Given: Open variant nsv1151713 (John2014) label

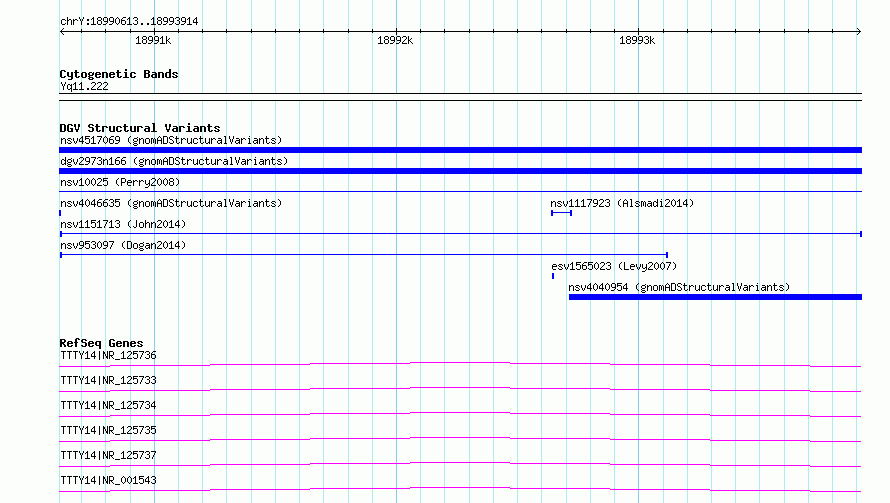Looking at the screenshot, I should click(x=123, y=224).
